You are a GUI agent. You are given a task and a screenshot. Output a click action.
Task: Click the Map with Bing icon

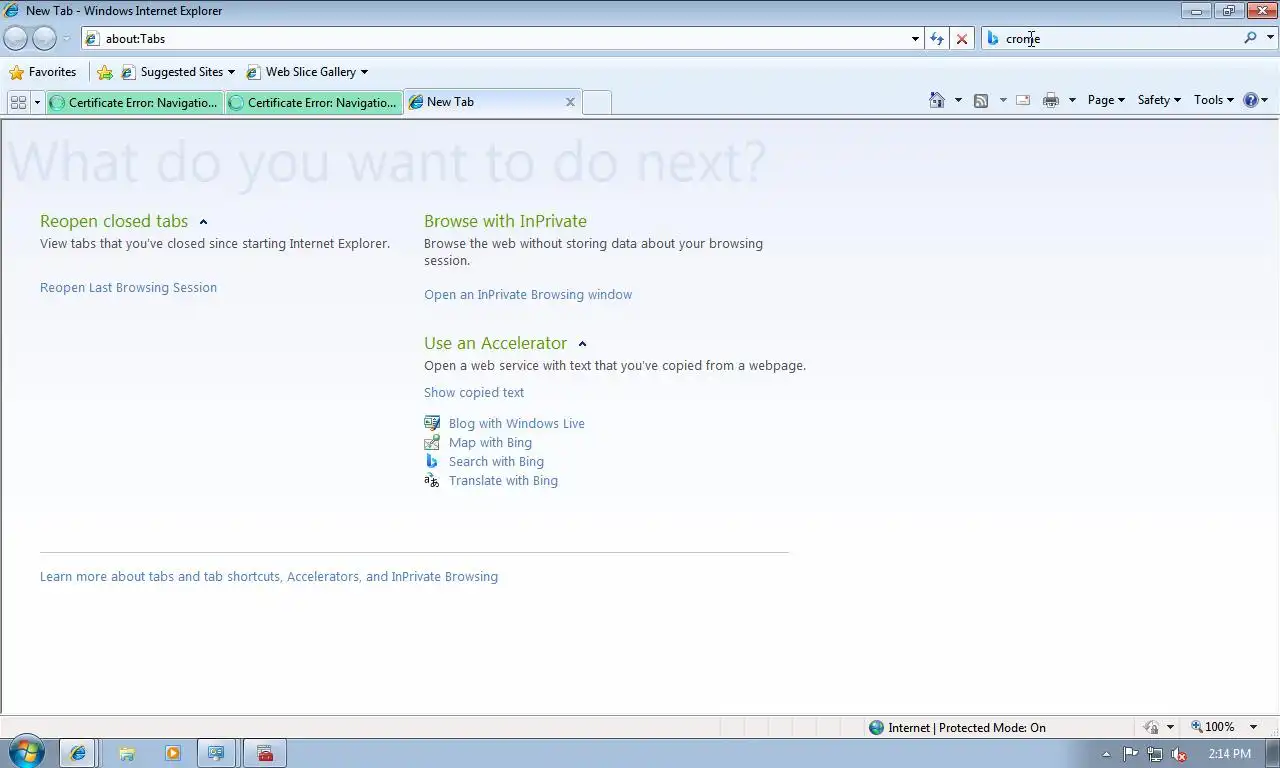click(x=432, y=442)
